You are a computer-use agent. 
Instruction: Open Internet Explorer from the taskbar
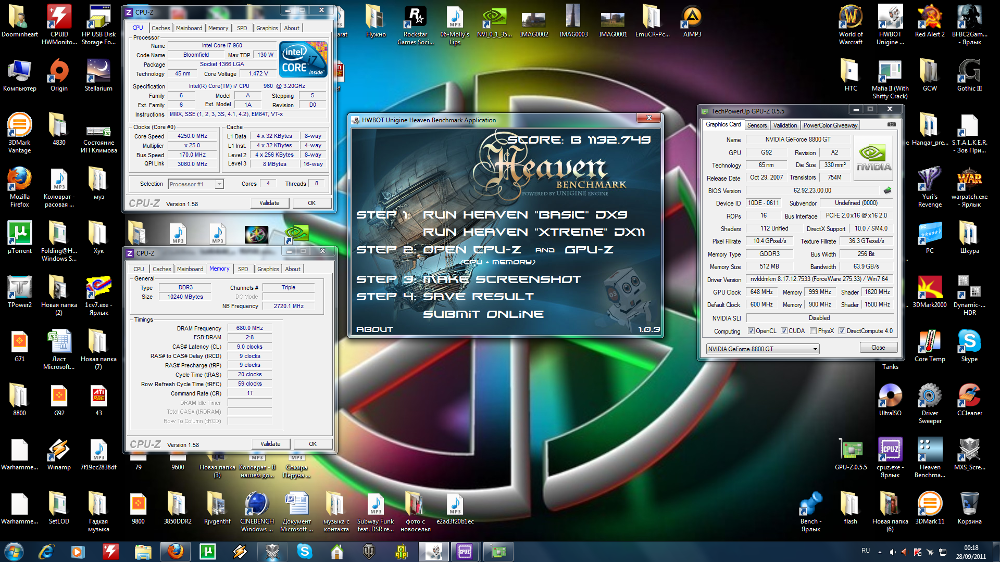click(46, 551)
